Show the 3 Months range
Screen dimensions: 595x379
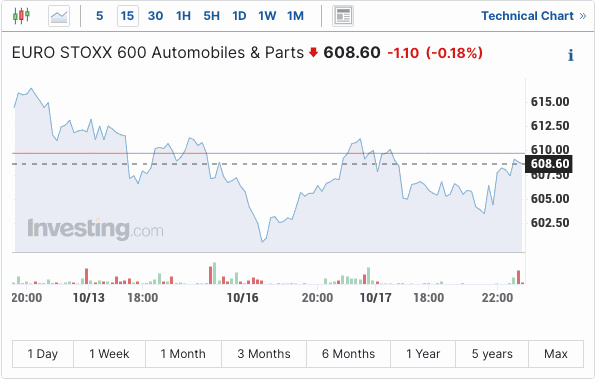pyautogui.click(x=264, y=354)
